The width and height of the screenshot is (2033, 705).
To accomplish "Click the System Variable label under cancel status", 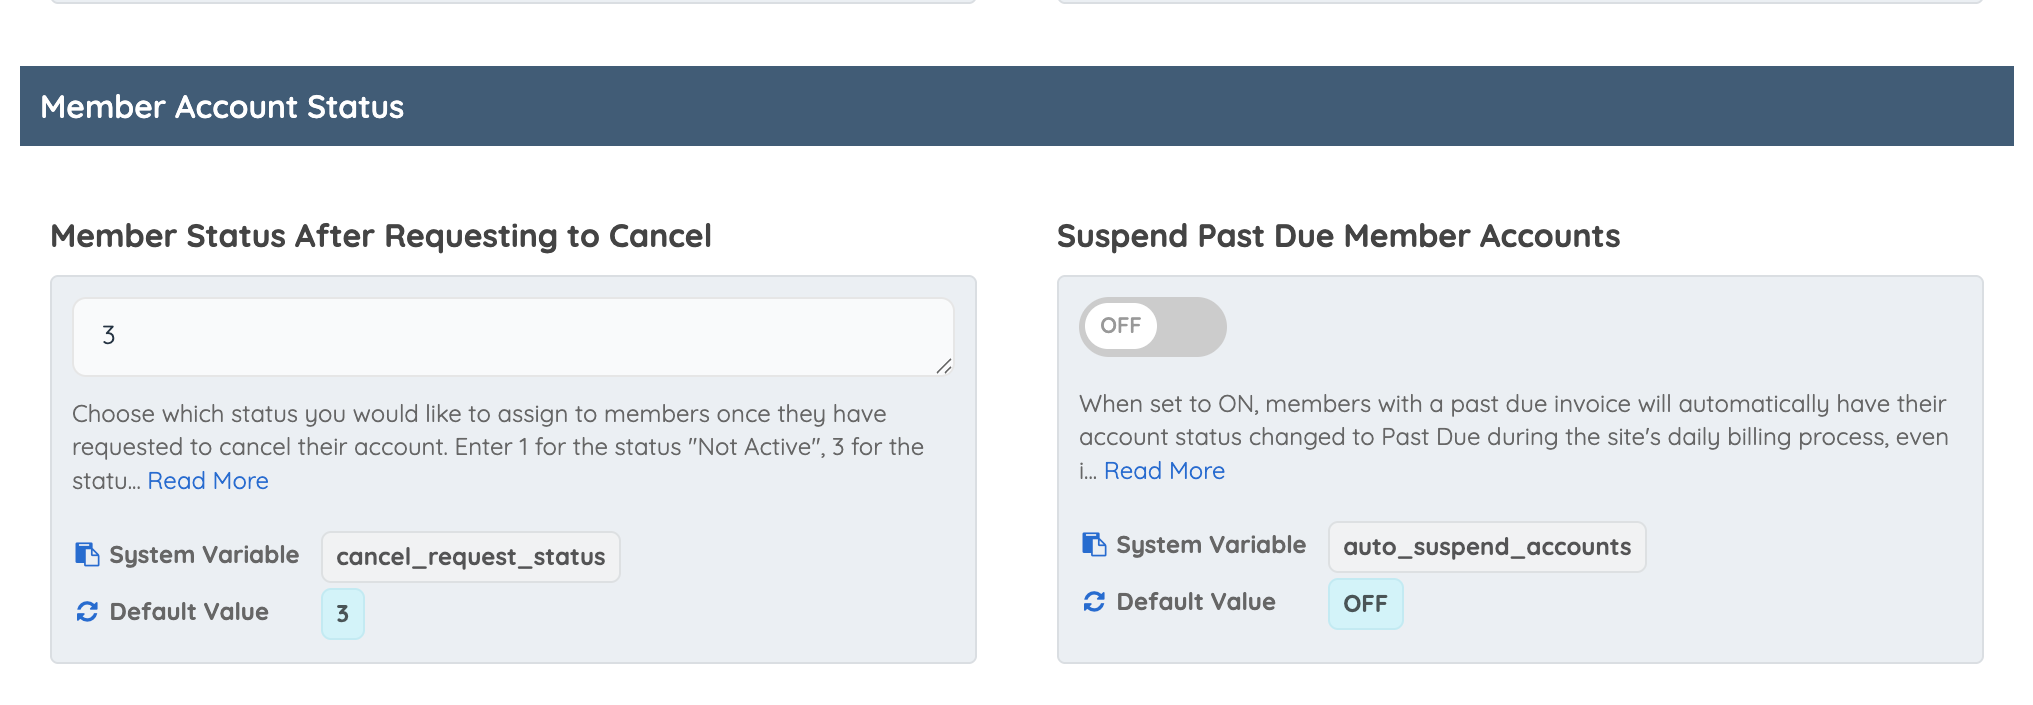I will click(204, 555).
